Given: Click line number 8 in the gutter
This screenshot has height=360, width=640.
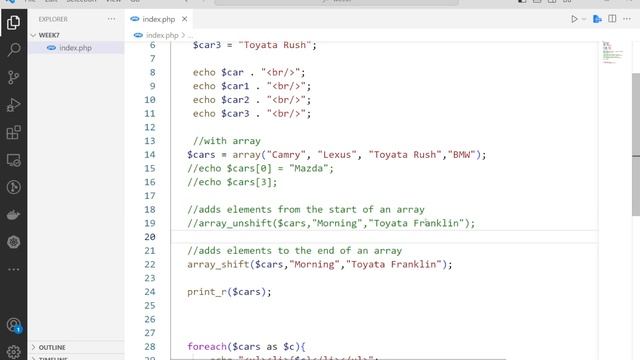Looking at the screenshot, I should [152, 73].
